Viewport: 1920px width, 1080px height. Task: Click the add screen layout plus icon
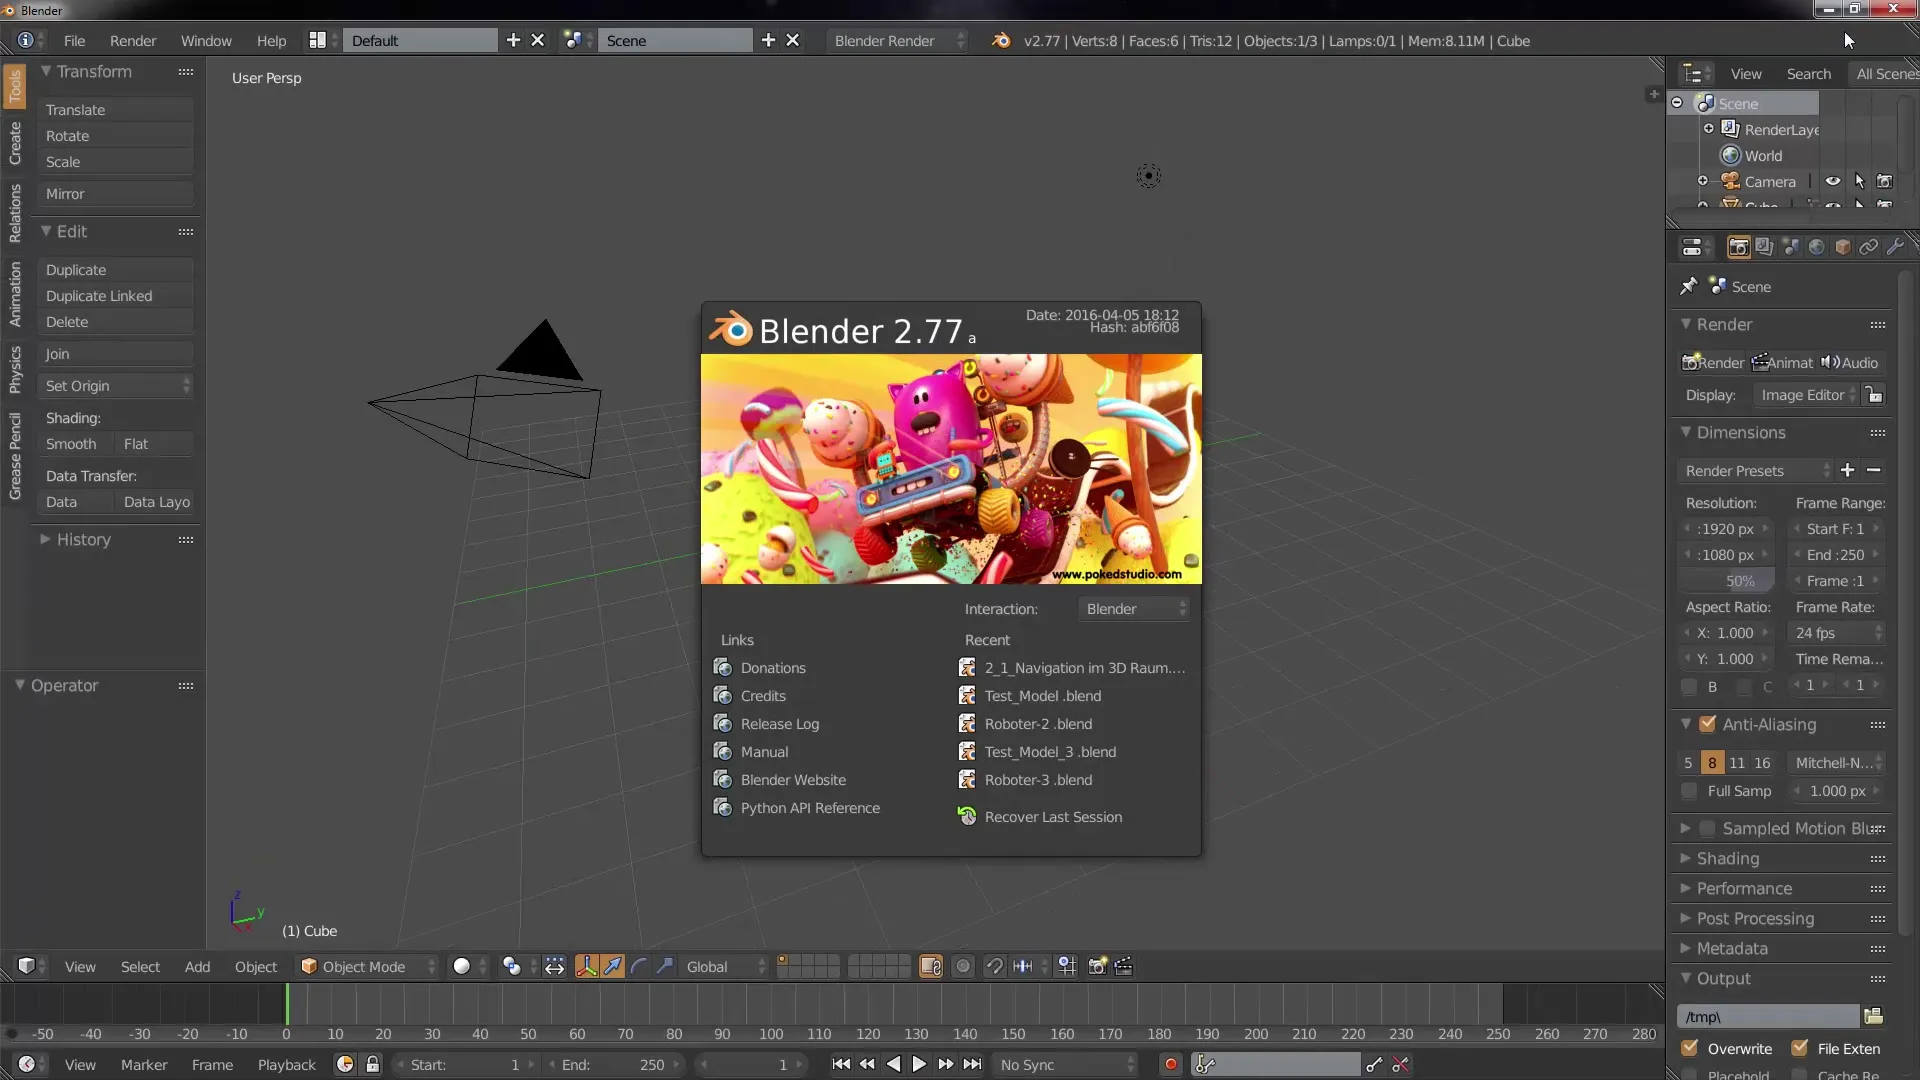click(x=513, y=40)
